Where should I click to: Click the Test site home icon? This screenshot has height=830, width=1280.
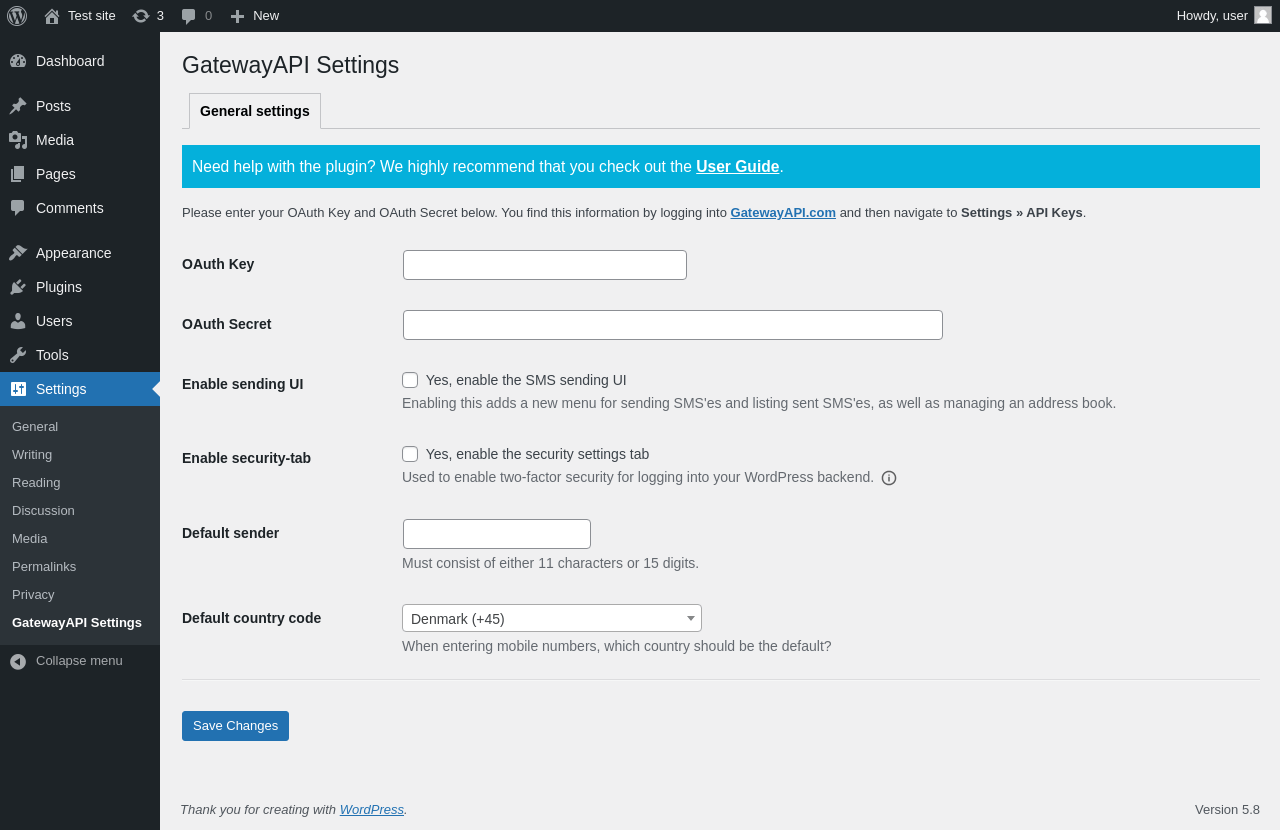(x=52, y=16)
